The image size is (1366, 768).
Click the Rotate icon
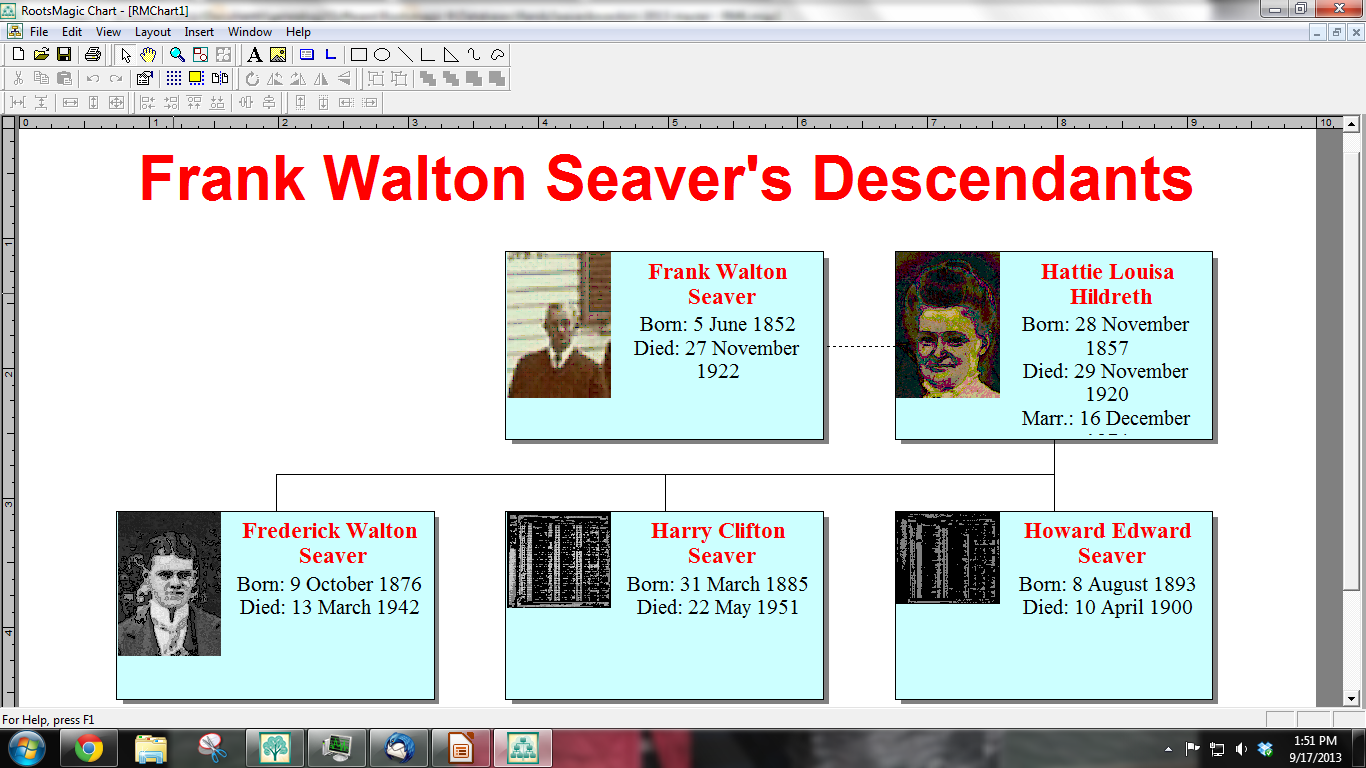click(252, 77)
